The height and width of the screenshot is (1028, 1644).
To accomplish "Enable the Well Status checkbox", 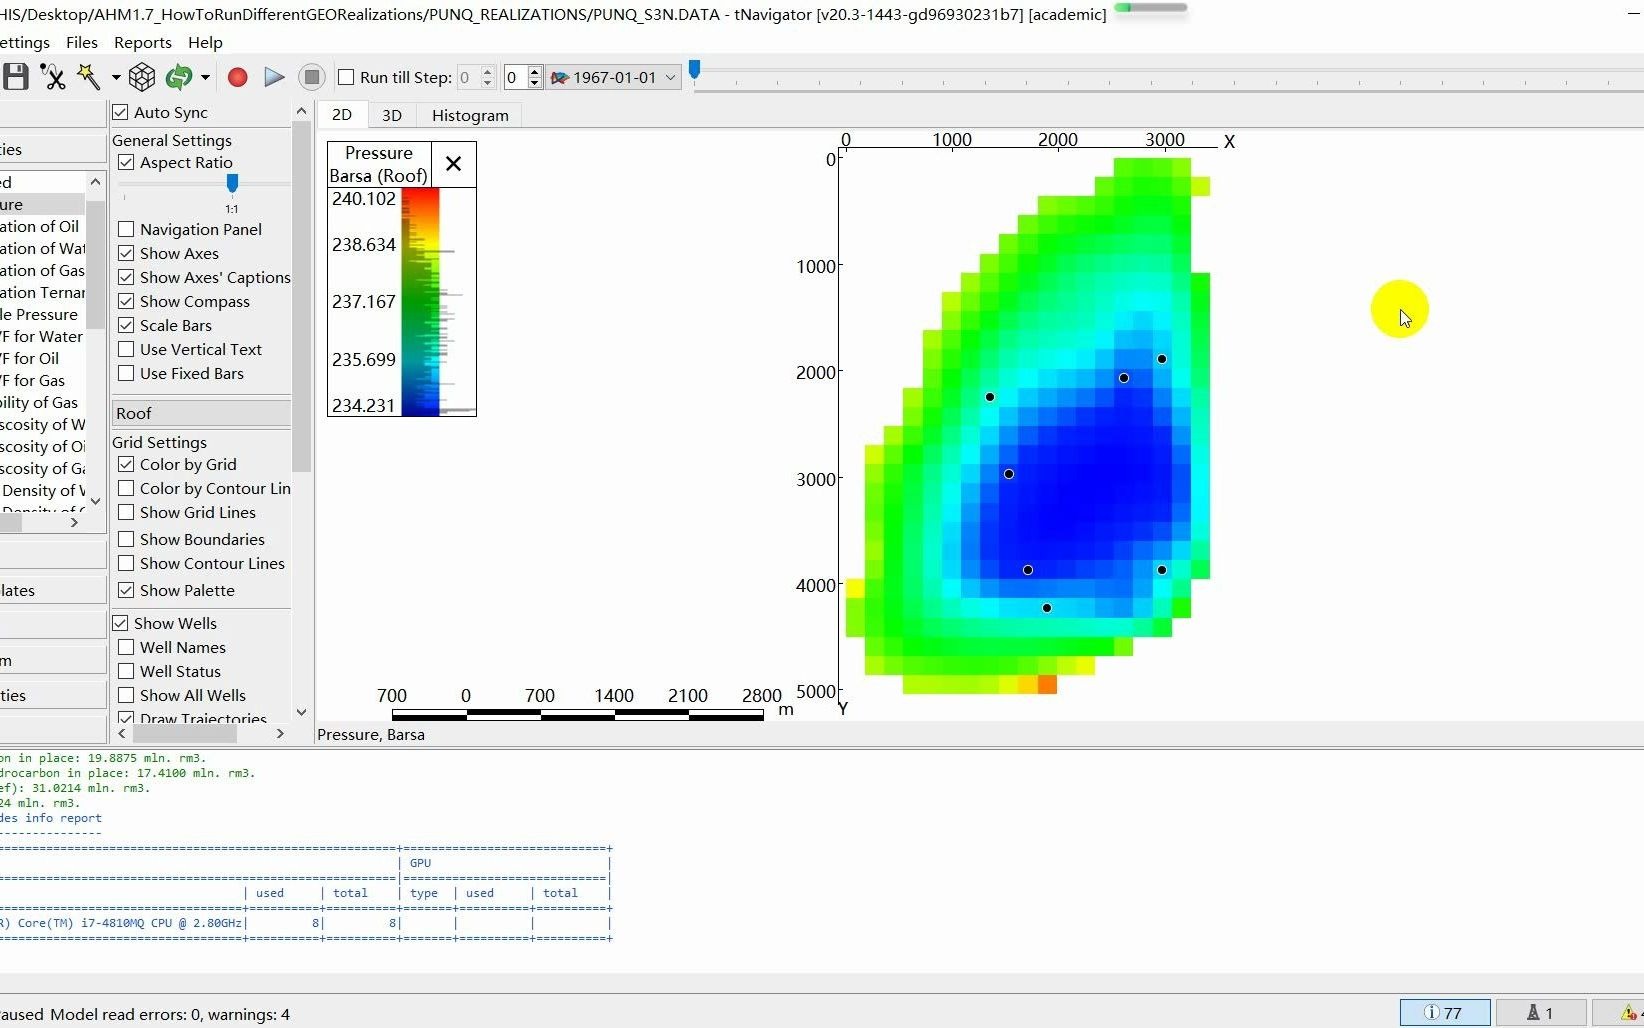I will pyautogui.click(x=126, y=671).
